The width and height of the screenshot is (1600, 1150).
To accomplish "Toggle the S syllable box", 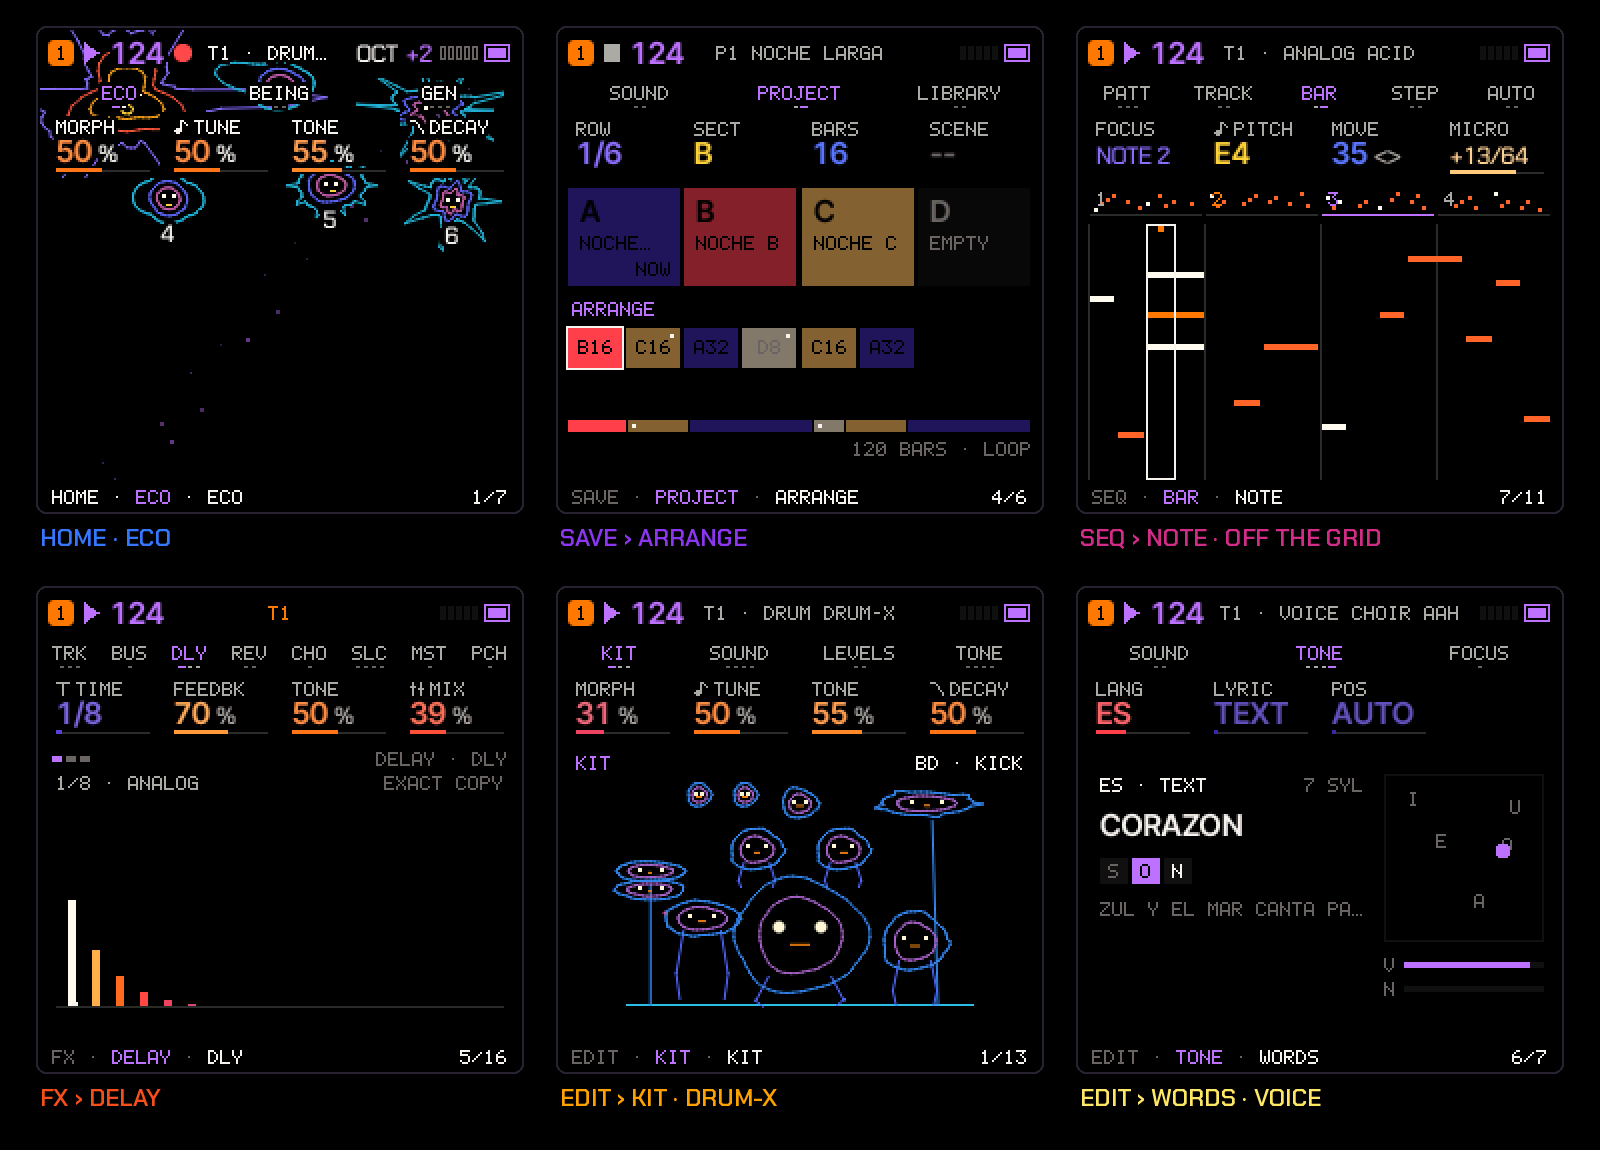I will [1113, 871].
